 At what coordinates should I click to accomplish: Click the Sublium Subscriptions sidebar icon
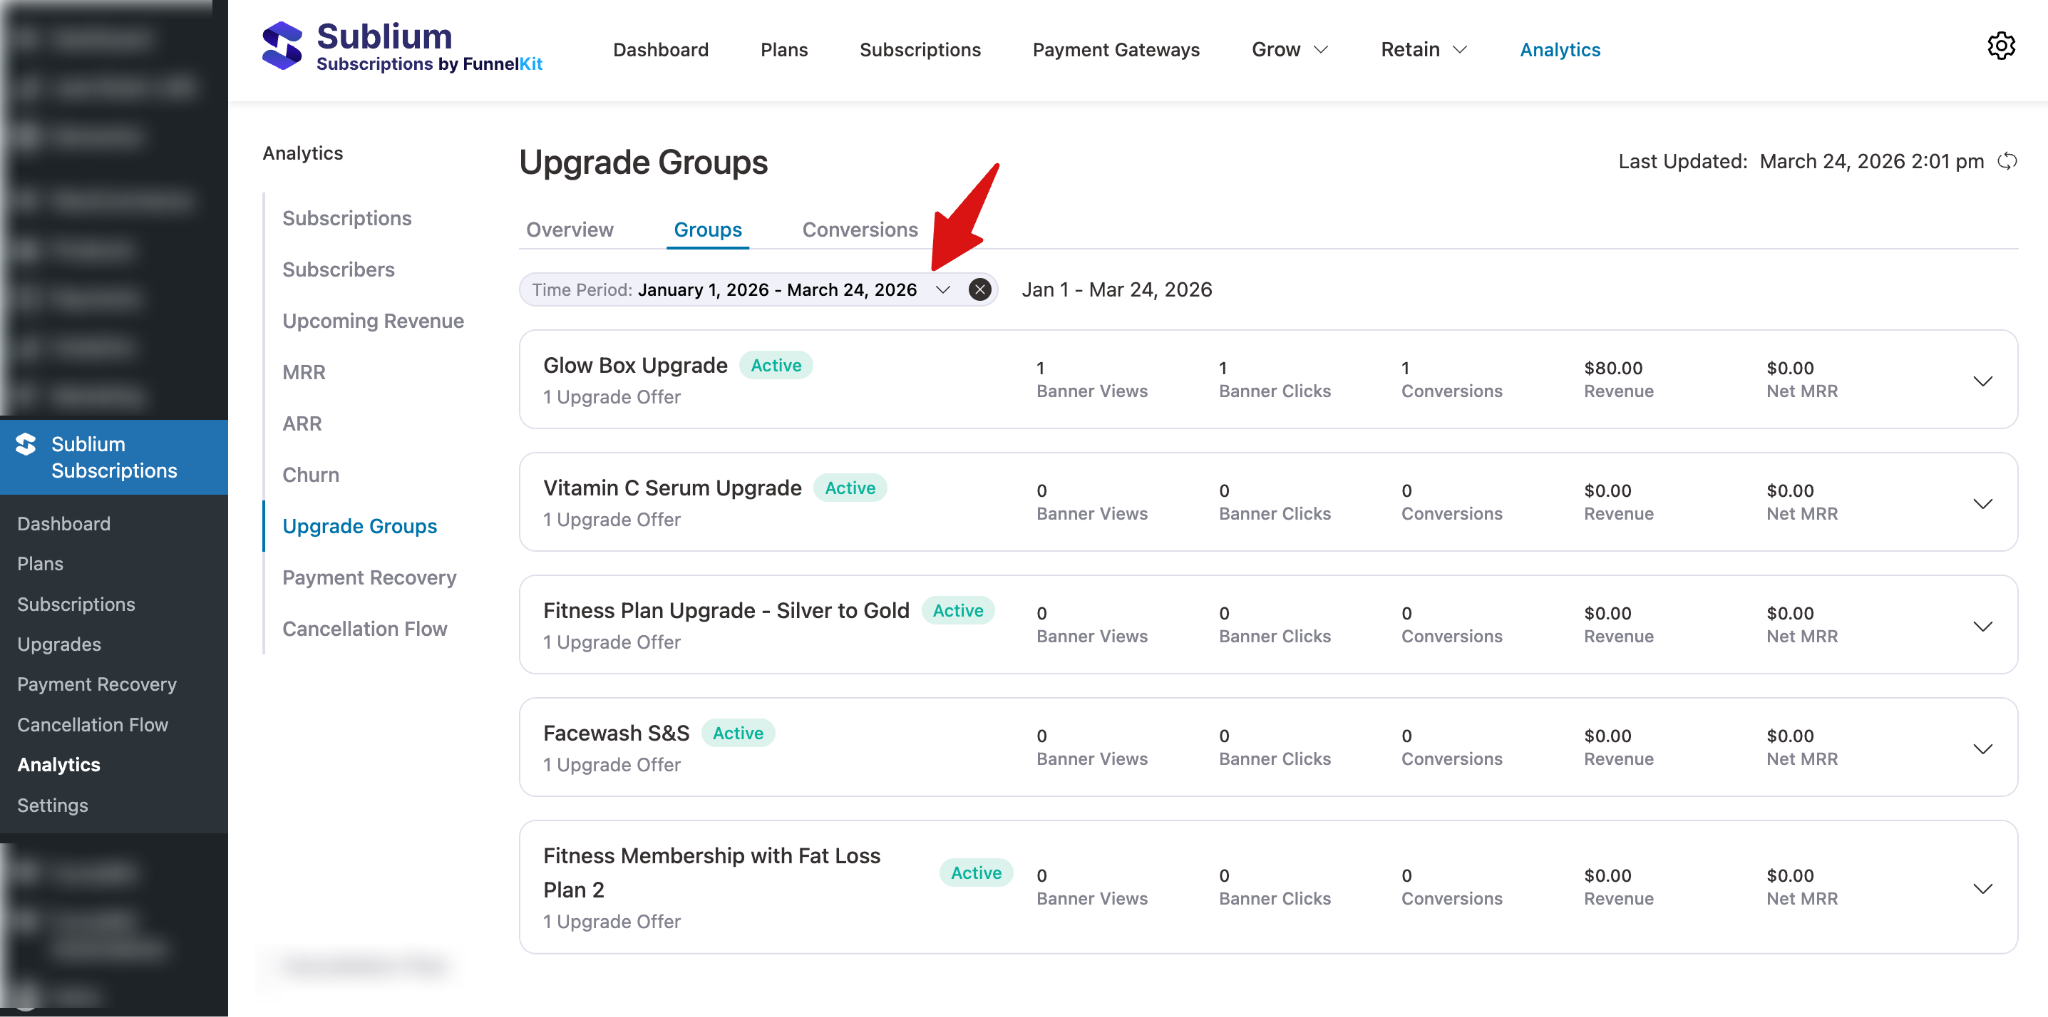[27, 444]
